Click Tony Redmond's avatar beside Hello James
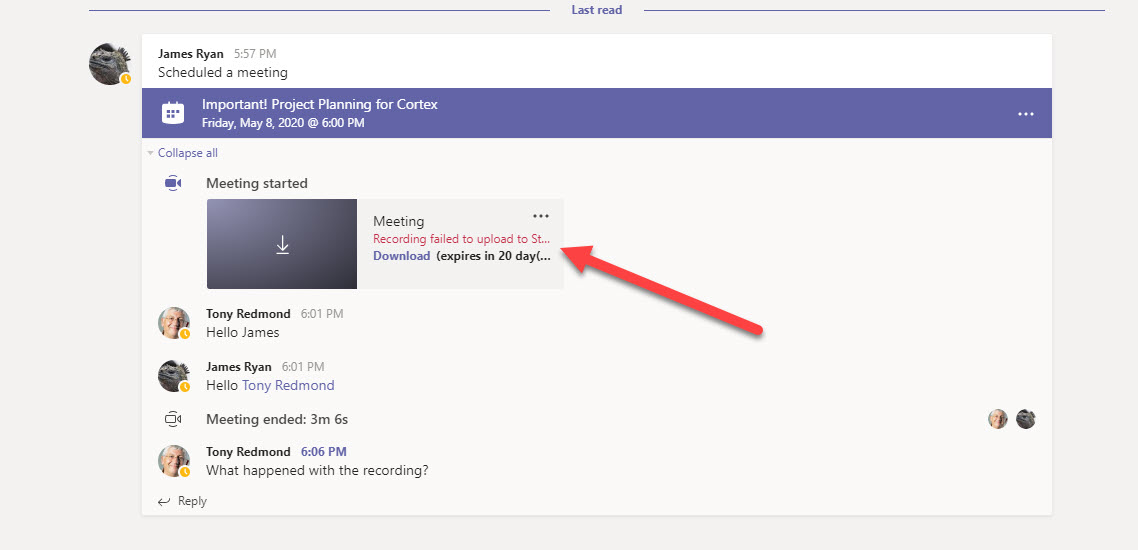The width and height of the screenshot is (1138, 550). point(174,323)
